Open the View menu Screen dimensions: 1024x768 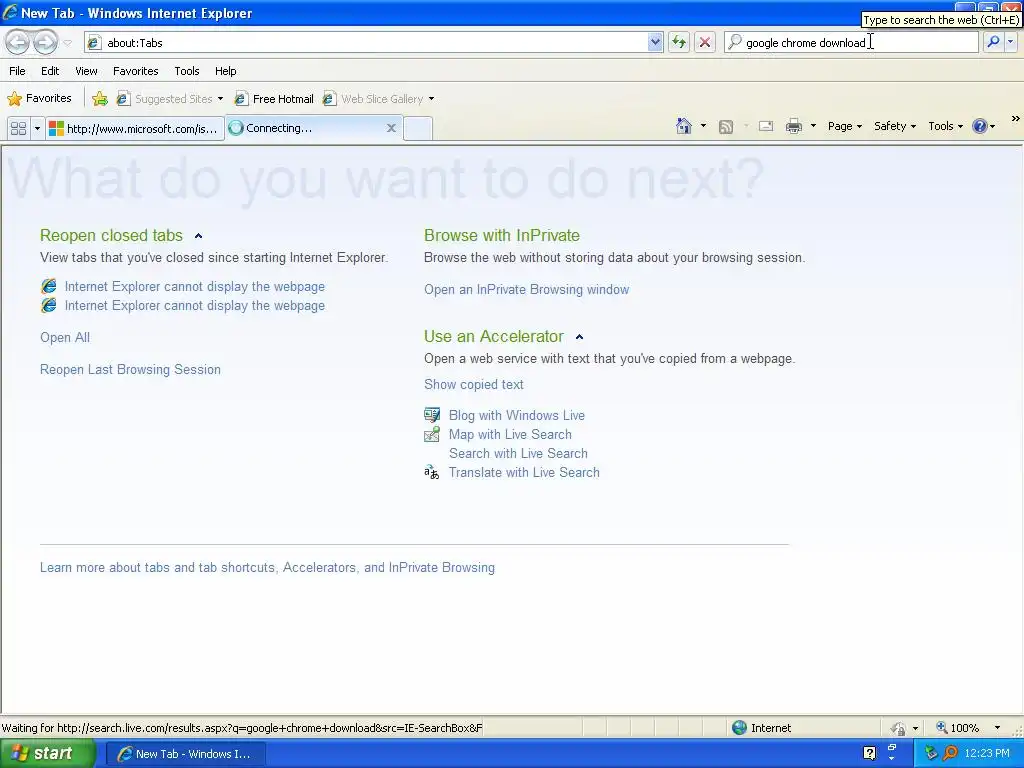pos(86,71)
